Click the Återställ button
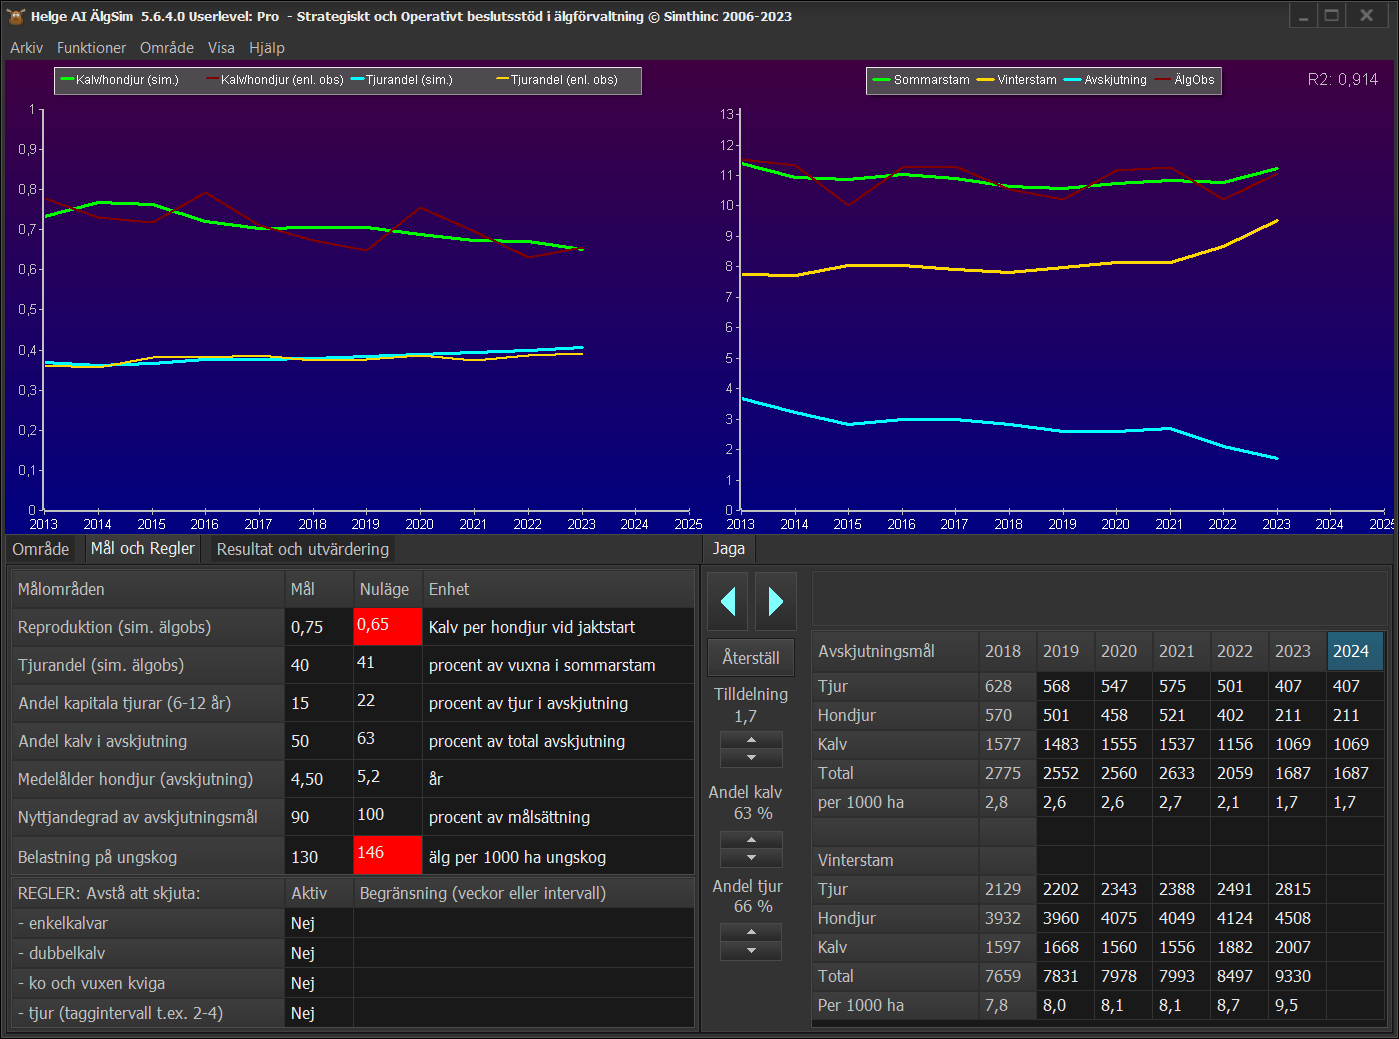 pyautogui.click(x=751, y=658)
